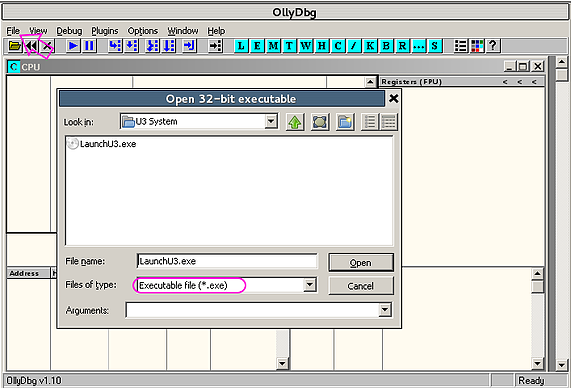Viewport: 571px width, 388px height.
Task: Open the Window menu
Action: click(183, 31)
